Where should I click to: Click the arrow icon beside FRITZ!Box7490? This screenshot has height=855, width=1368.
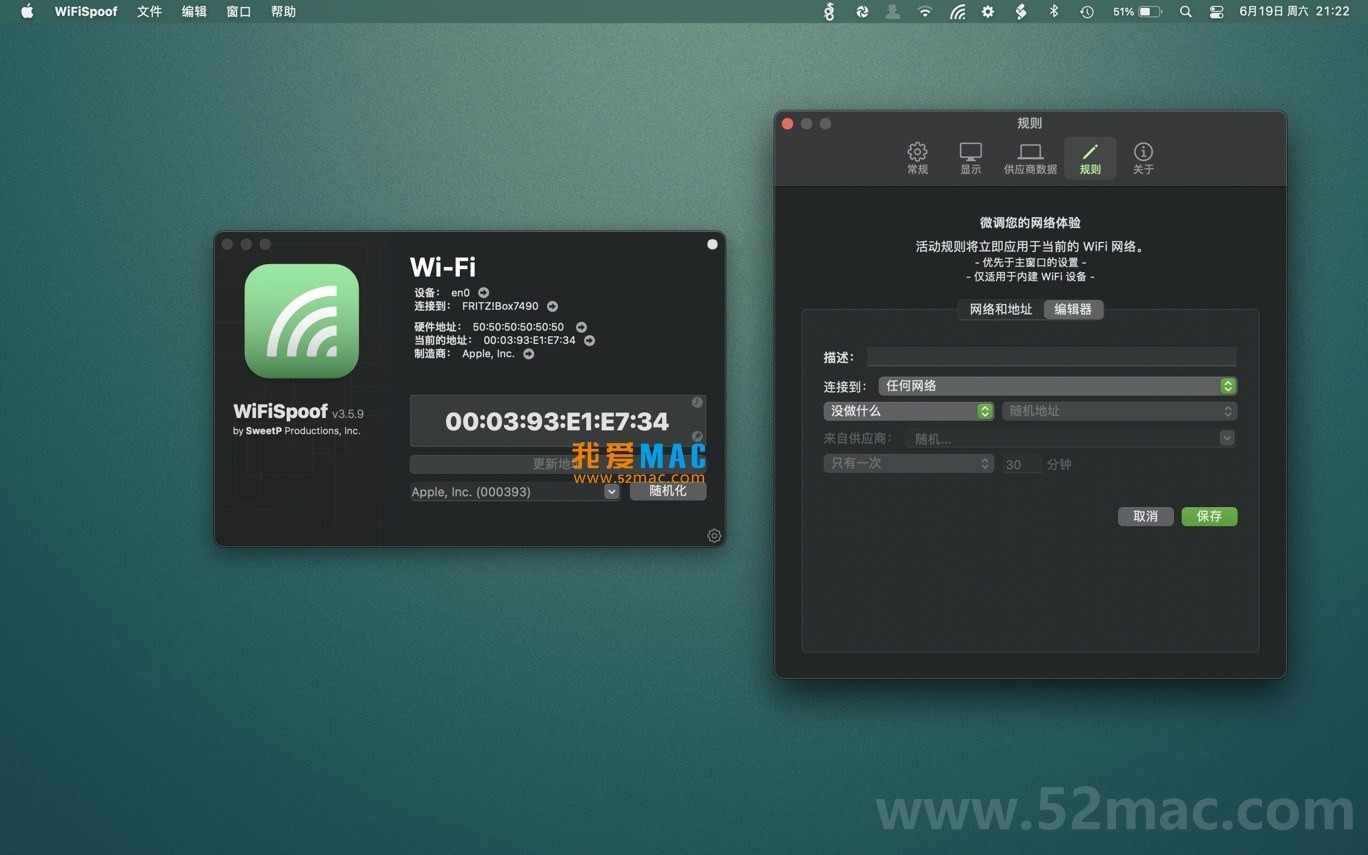(x=552, y=306)
